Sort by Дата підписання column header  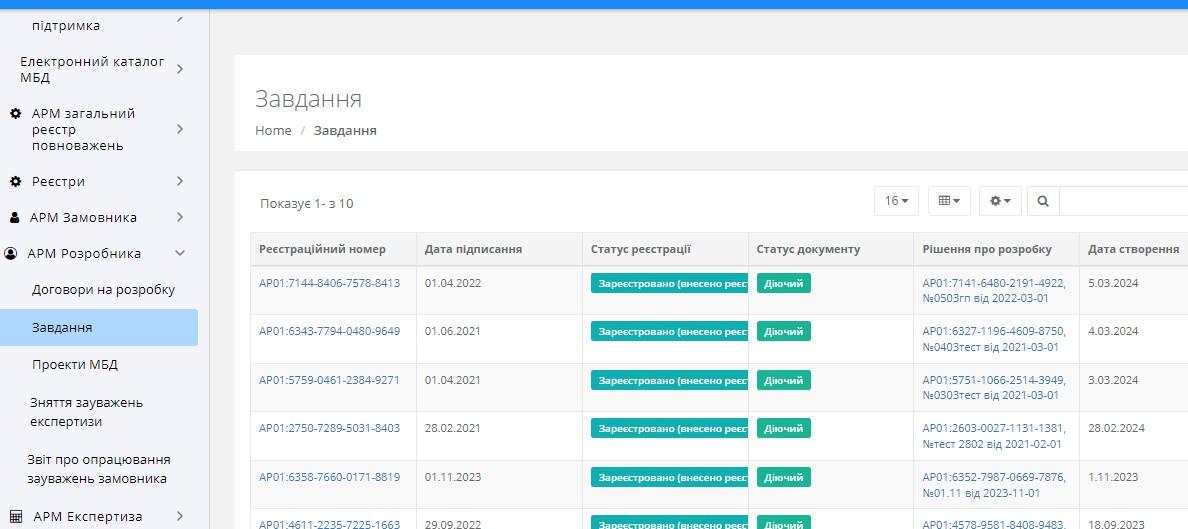(x=473, y=249)
